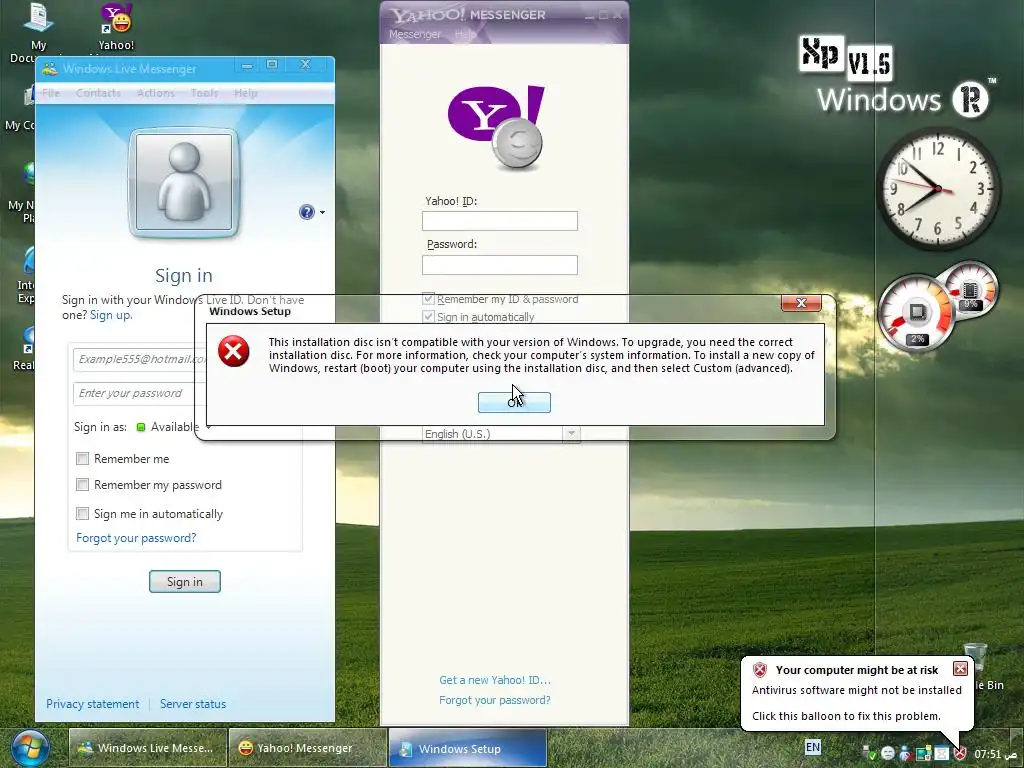1024x768 pixels.
Task: Toggle Yahoo Sign in automatically checkbox
Action: (428, 317)
